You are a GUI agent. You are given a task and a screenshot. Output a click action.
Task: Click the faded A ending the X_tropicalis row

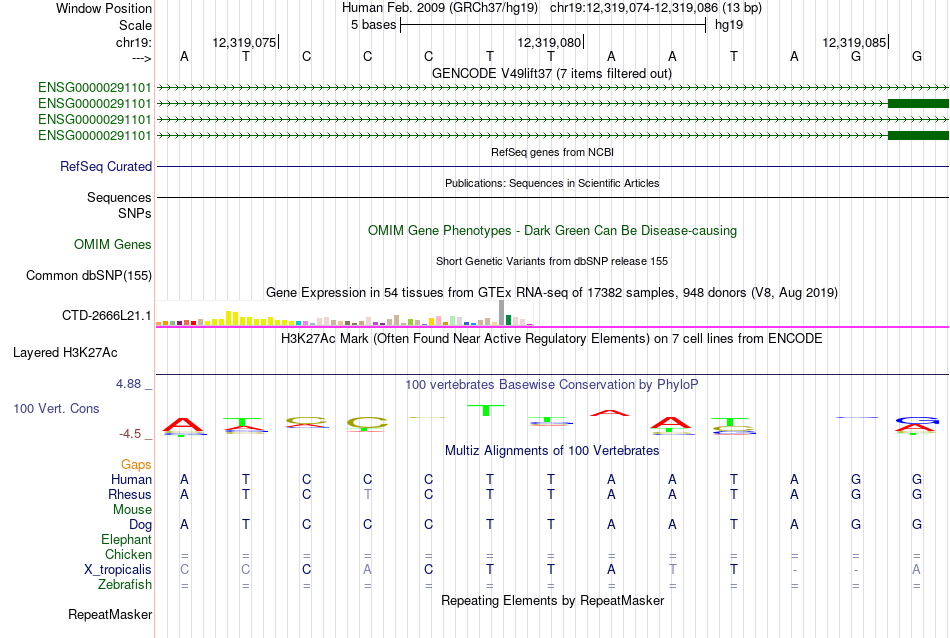point(916,570)
